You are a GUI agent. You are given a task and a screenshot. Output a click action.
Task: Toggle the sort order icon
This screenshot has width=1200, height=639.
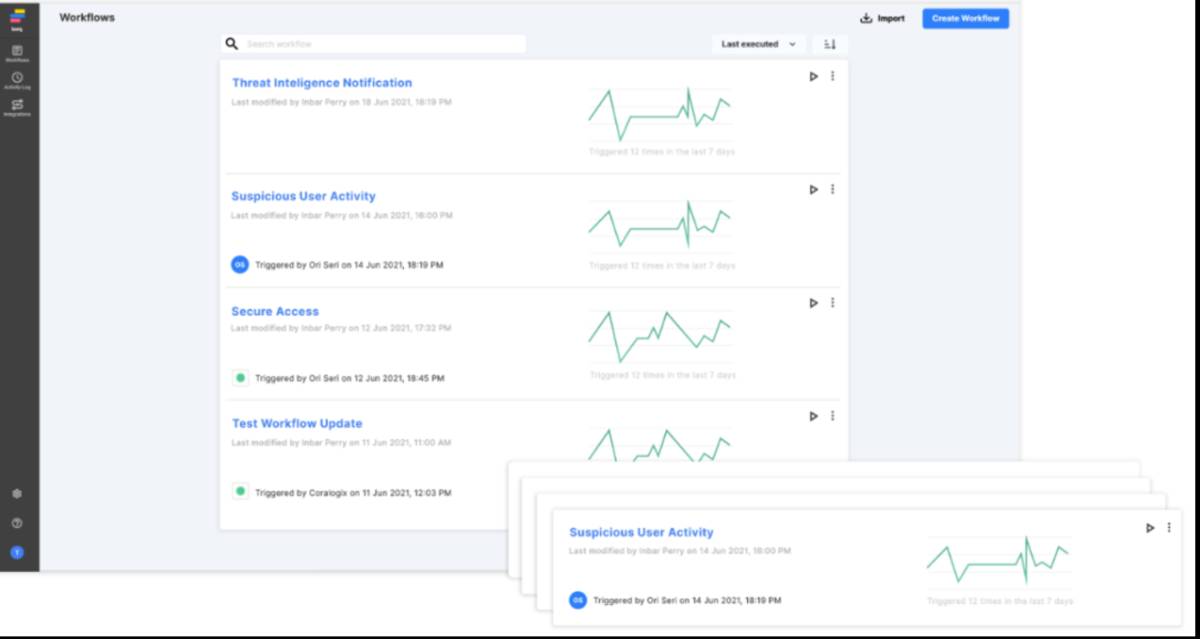[x=830, y=44]
